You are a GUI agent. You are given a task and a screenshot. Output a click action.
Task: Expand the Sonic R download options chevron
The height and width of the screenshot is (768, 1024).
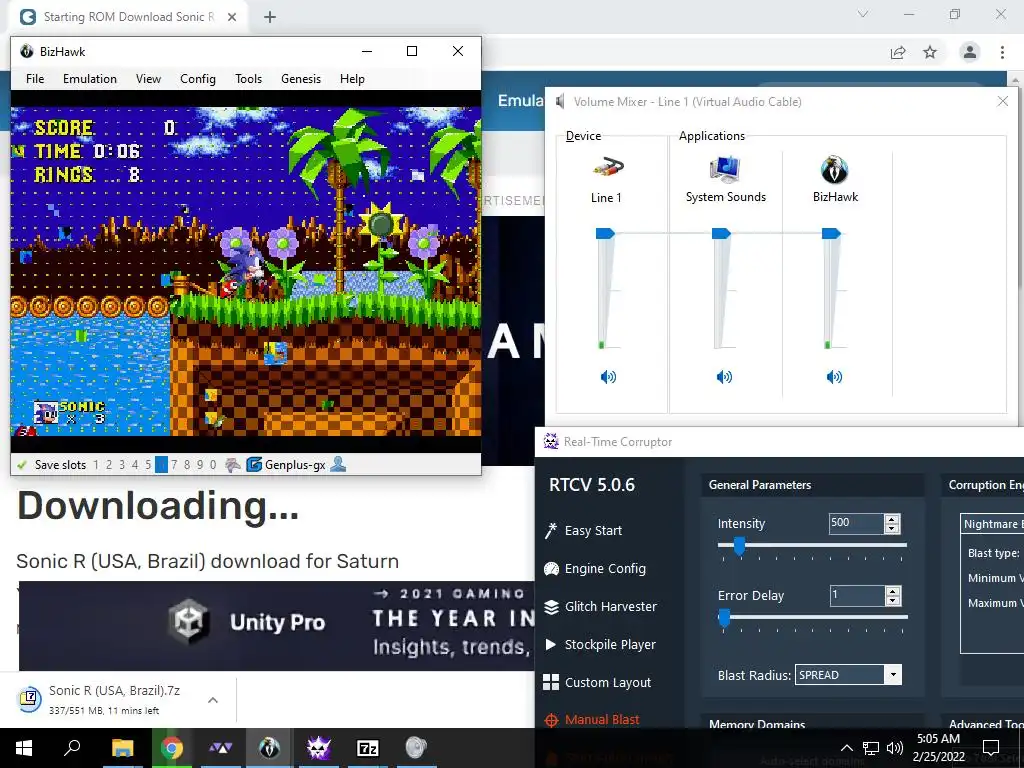coord(213,700)
